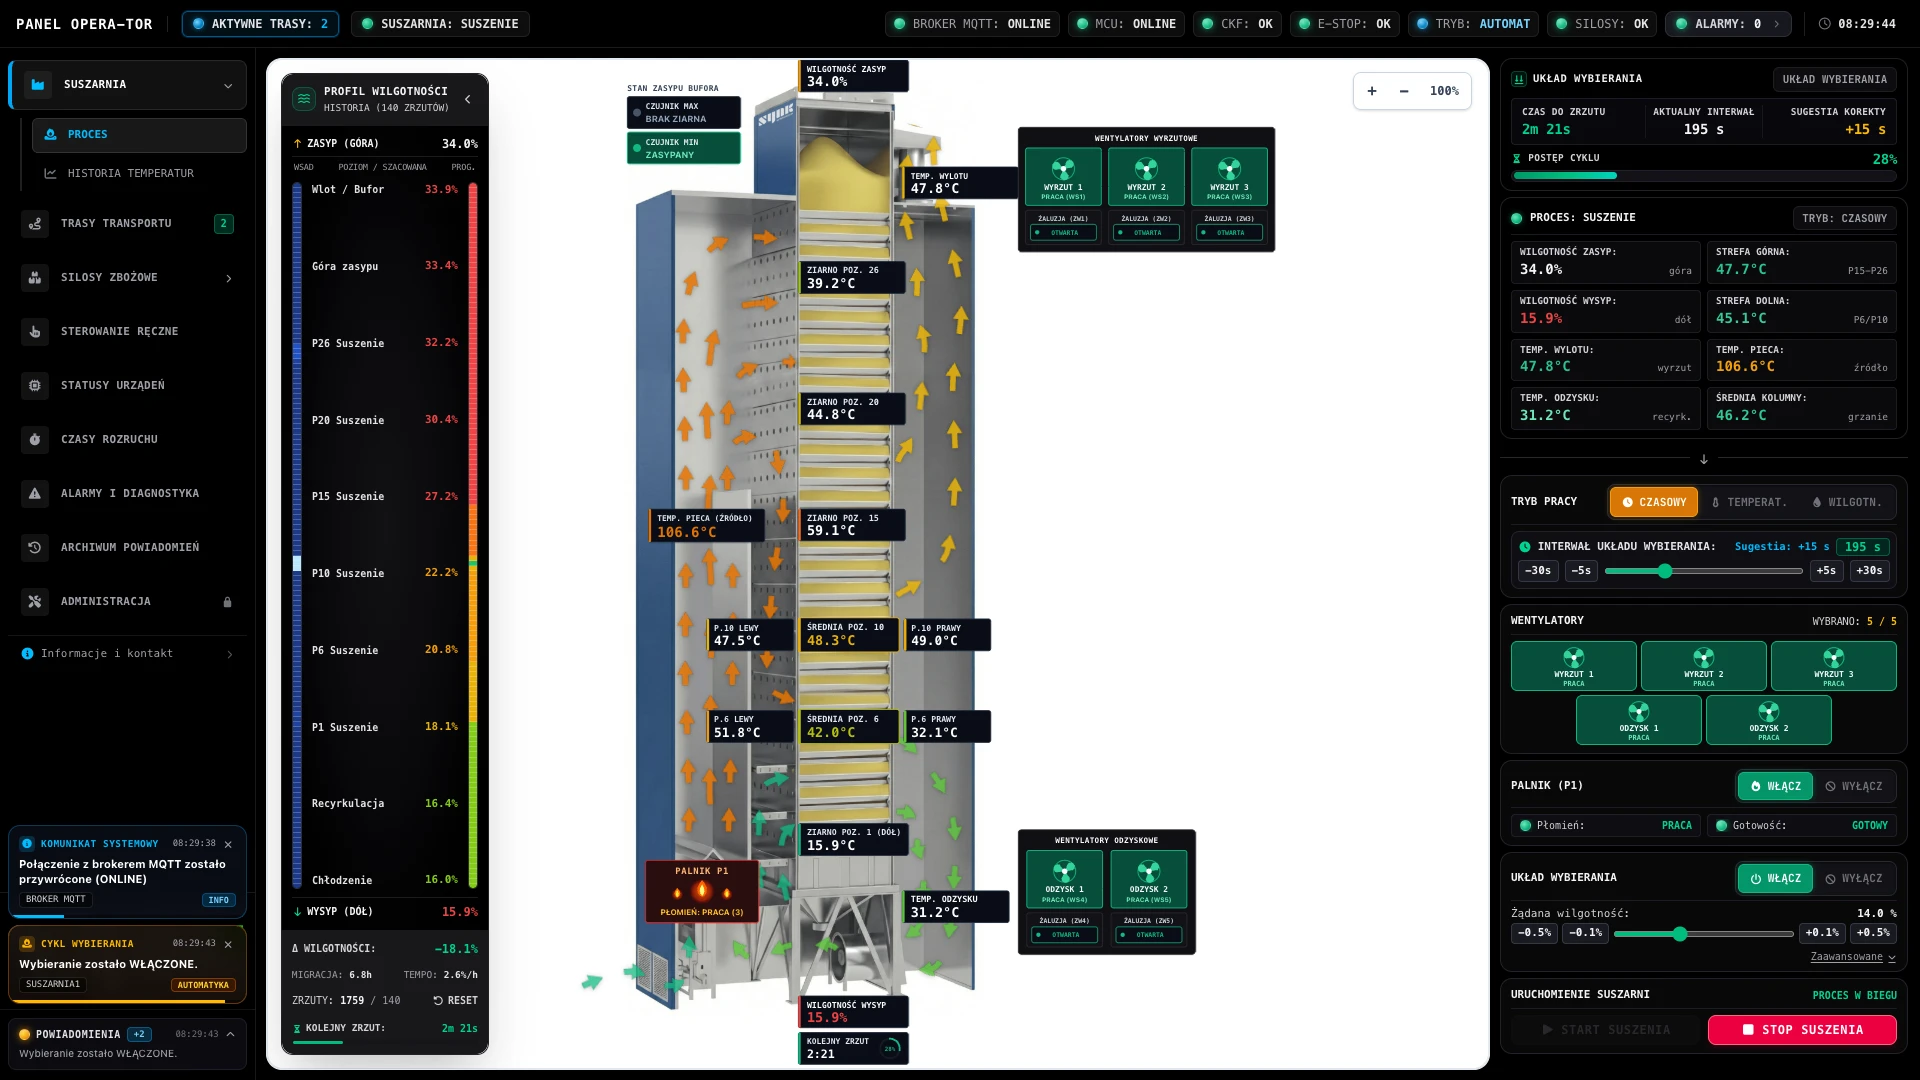Click the Statusy urządzeń chip icon
This screenshot has width=1920, height=1080.
pyautogui.click(x=35, y=386)
